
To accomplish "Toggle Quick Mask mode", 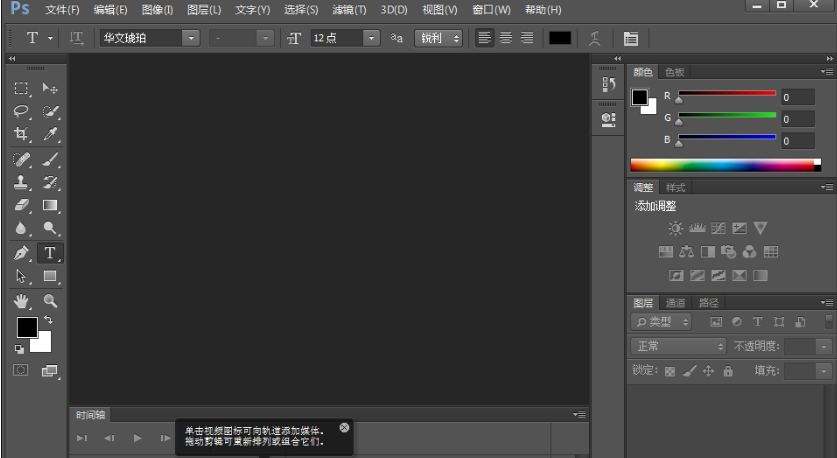I will tap(21, 370).
